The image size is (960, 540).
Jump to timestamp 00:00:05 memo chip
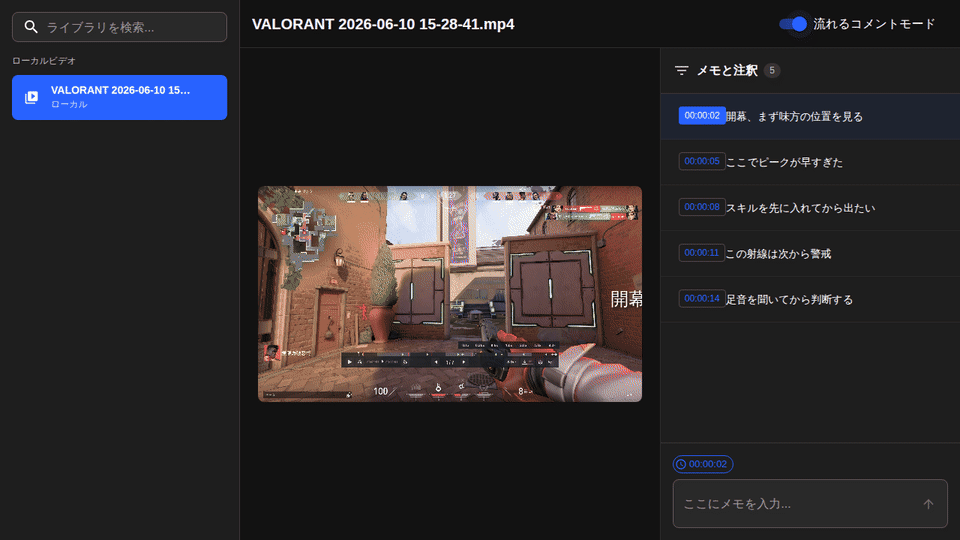click(x=702, y=161)
